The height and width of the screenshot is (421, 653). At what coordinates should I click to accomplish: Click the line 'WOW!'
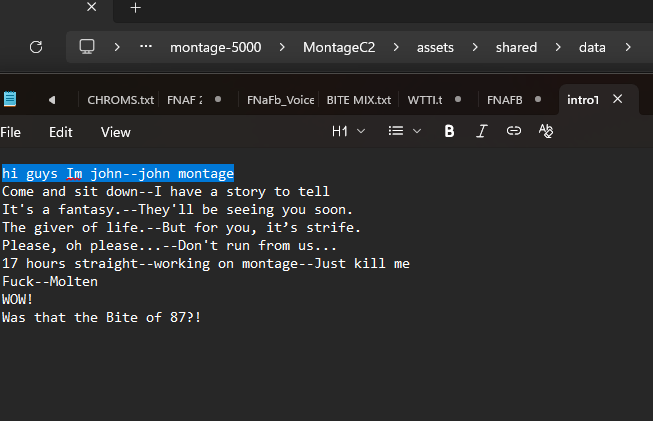coord(17,299)
